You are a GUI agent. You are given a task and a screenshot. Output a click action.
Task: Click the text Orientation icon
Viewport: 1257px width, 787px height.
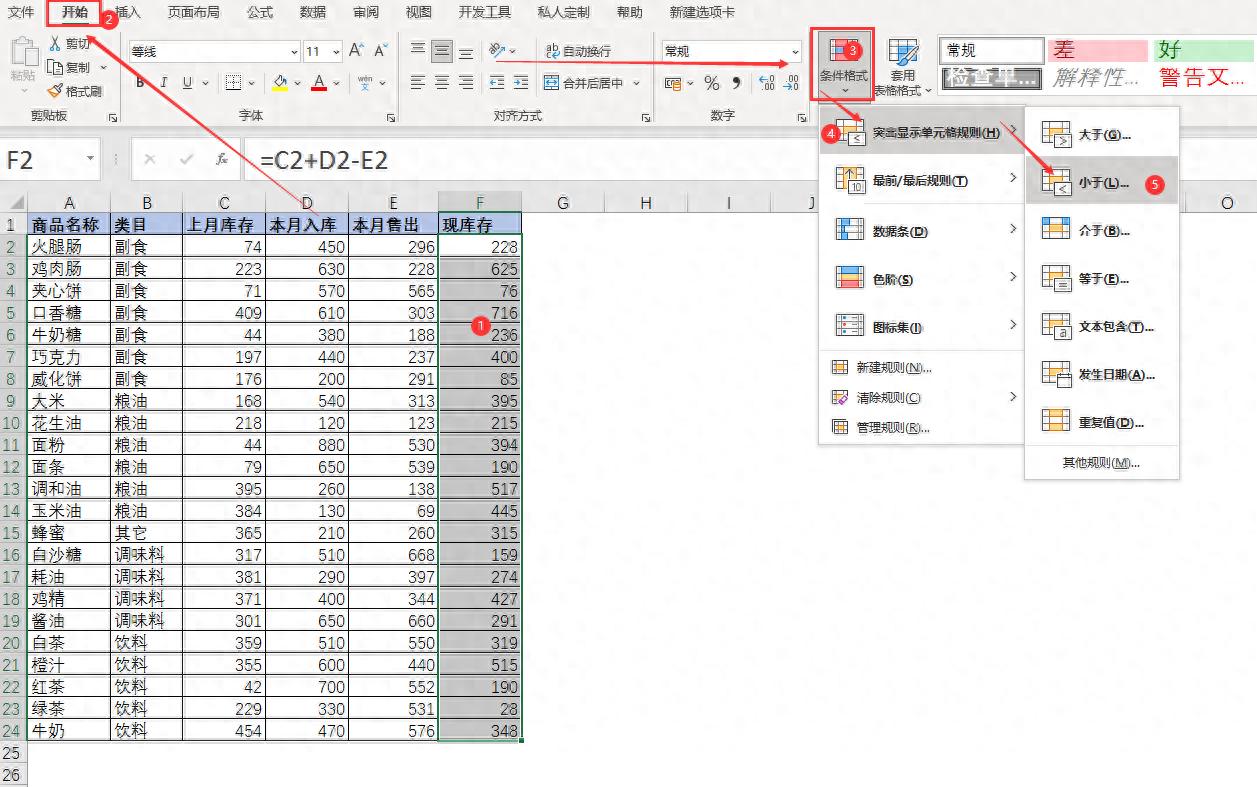tap(497, 50)
